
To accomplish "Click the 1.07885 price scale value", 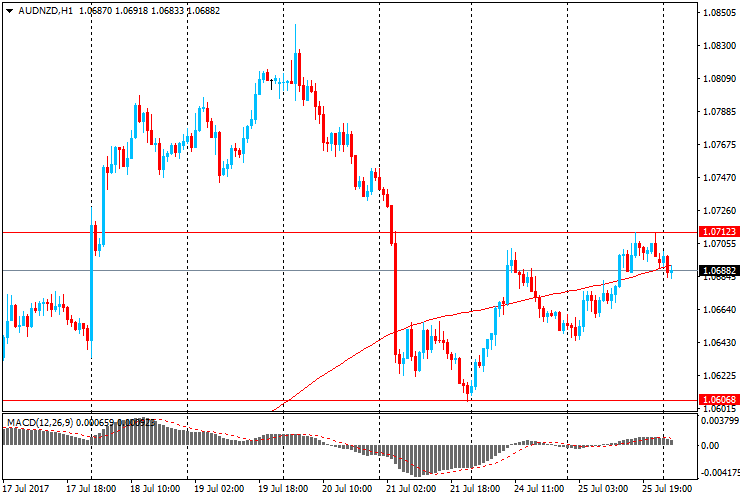I will pos(719,112).
